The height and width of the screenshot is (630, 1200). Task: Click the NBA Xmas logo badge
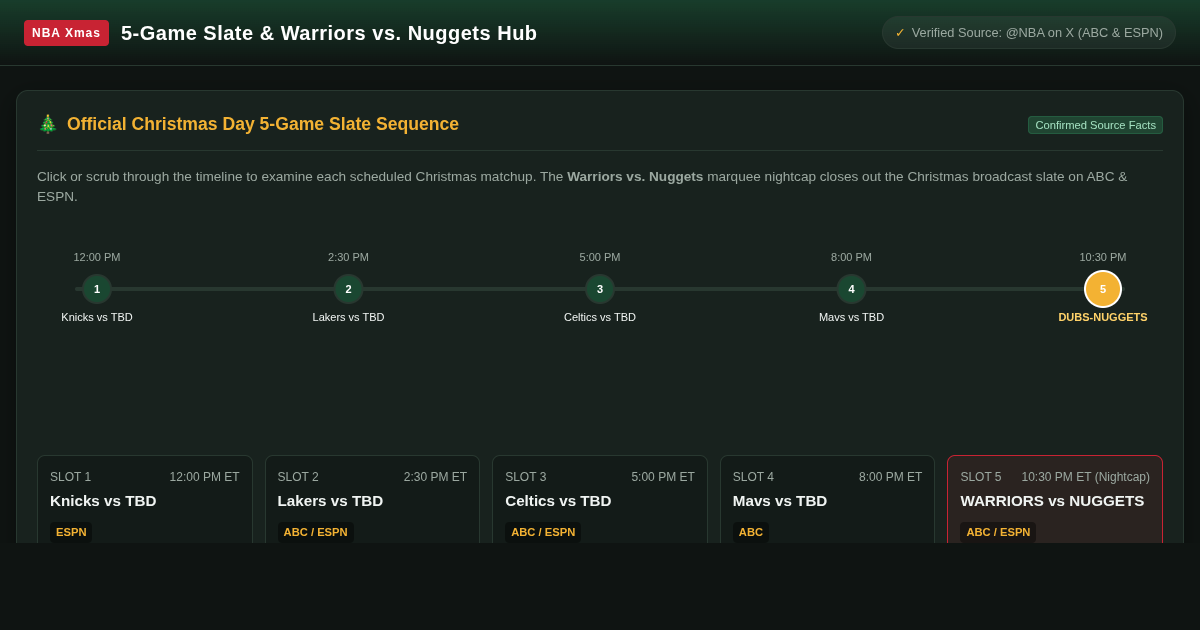pyautogui.click(x=66, y=33)
